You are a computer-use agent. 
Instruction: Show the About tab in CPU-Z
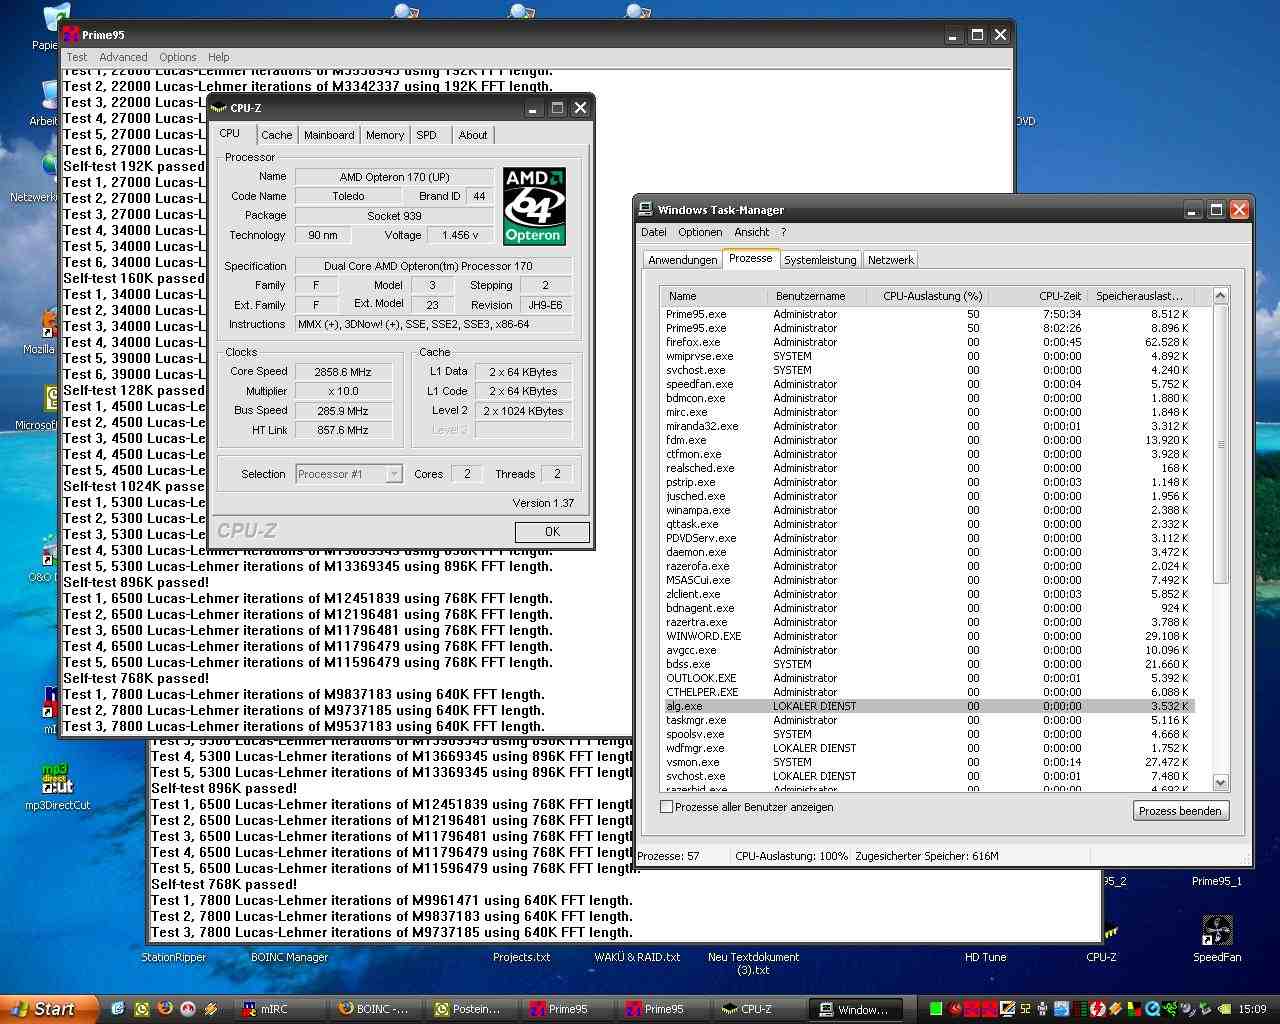[x=473, y=135]
